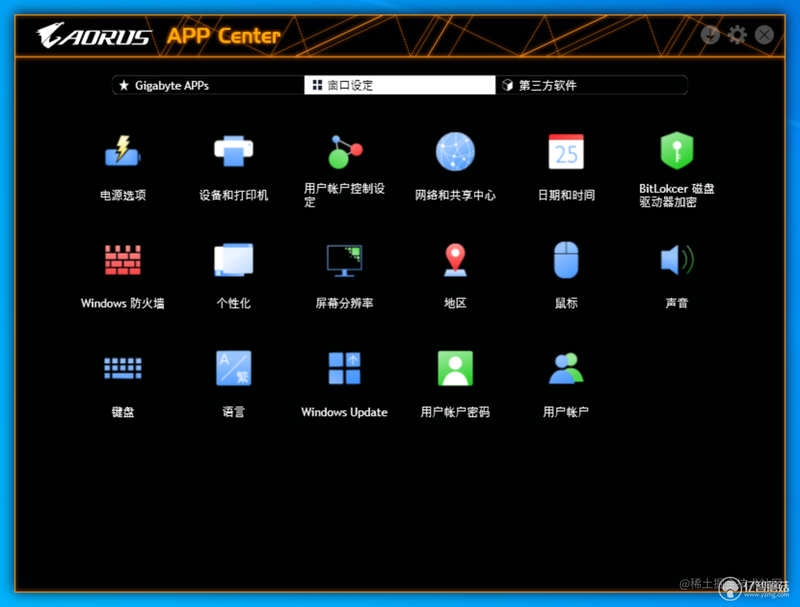Open the 键盘 keyboard icon
This screenshot has width=800, height=607.
(x=122, y=368)
